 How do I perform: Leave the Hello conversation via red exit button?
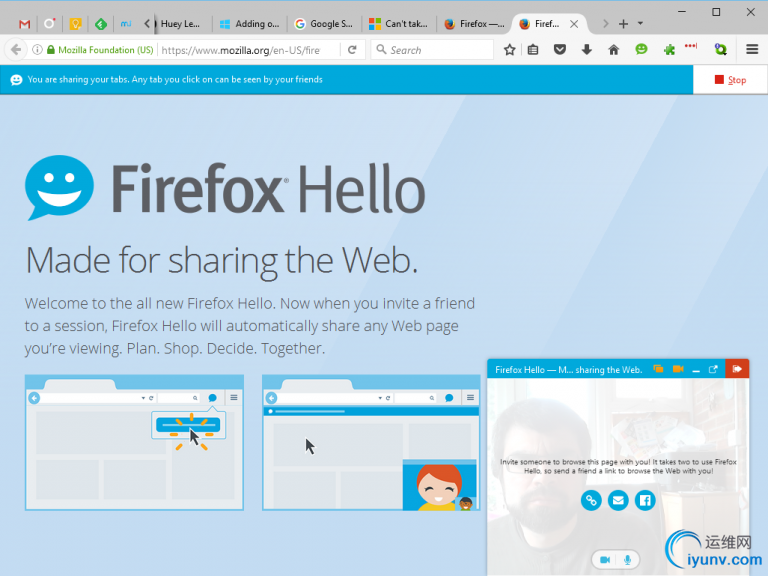tap(737, 369)
